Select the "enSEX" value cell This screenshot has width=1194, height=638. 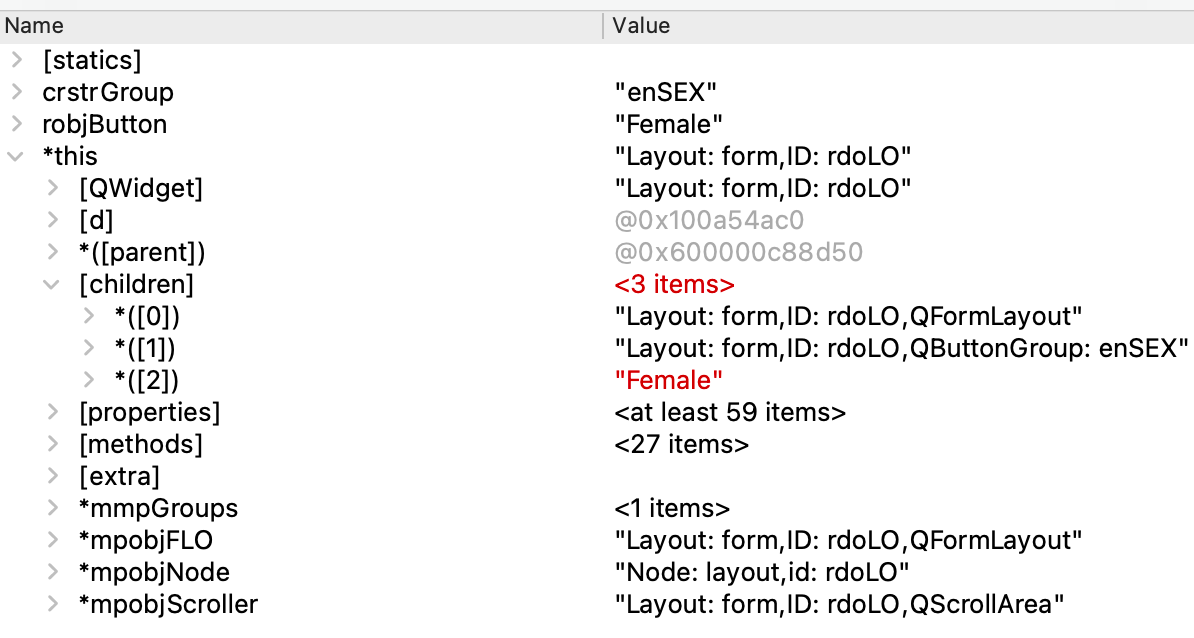[x=666, y=92]
